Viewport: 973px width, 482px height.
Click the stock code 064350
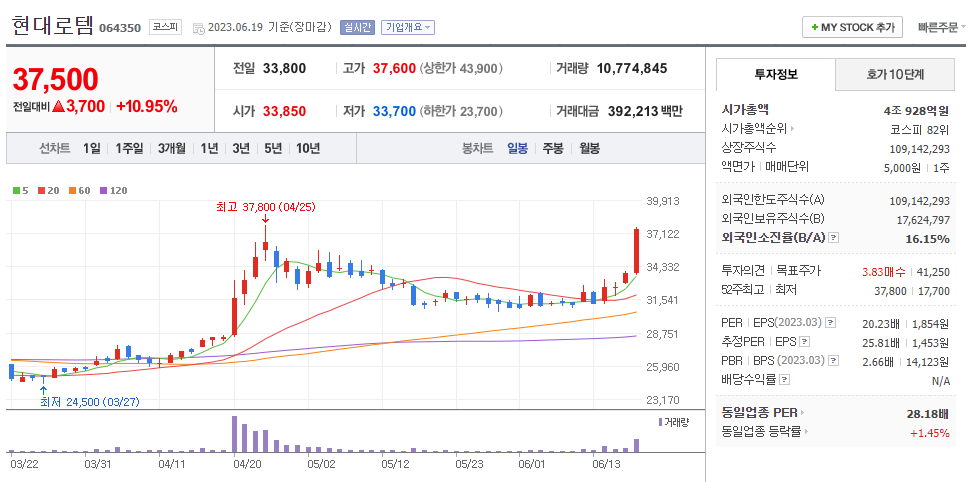pyautogui.click(x=120, y=28)
